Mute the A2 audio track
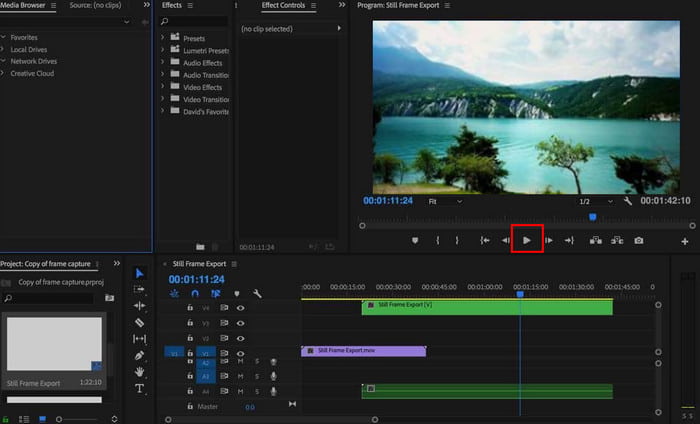This screenshot has height=424, width=700. [240, 362]
